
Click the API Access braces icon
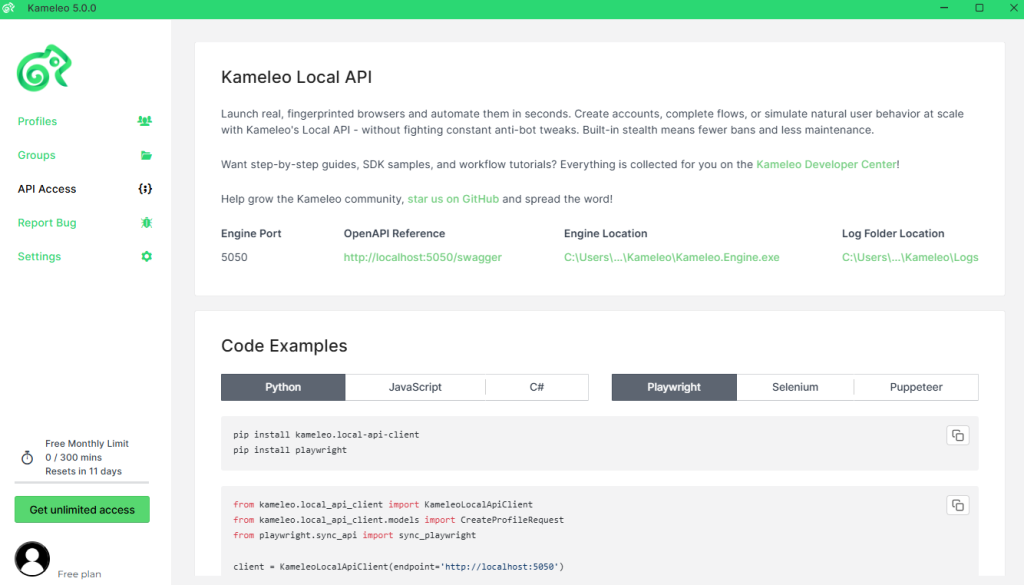point(145,189)
